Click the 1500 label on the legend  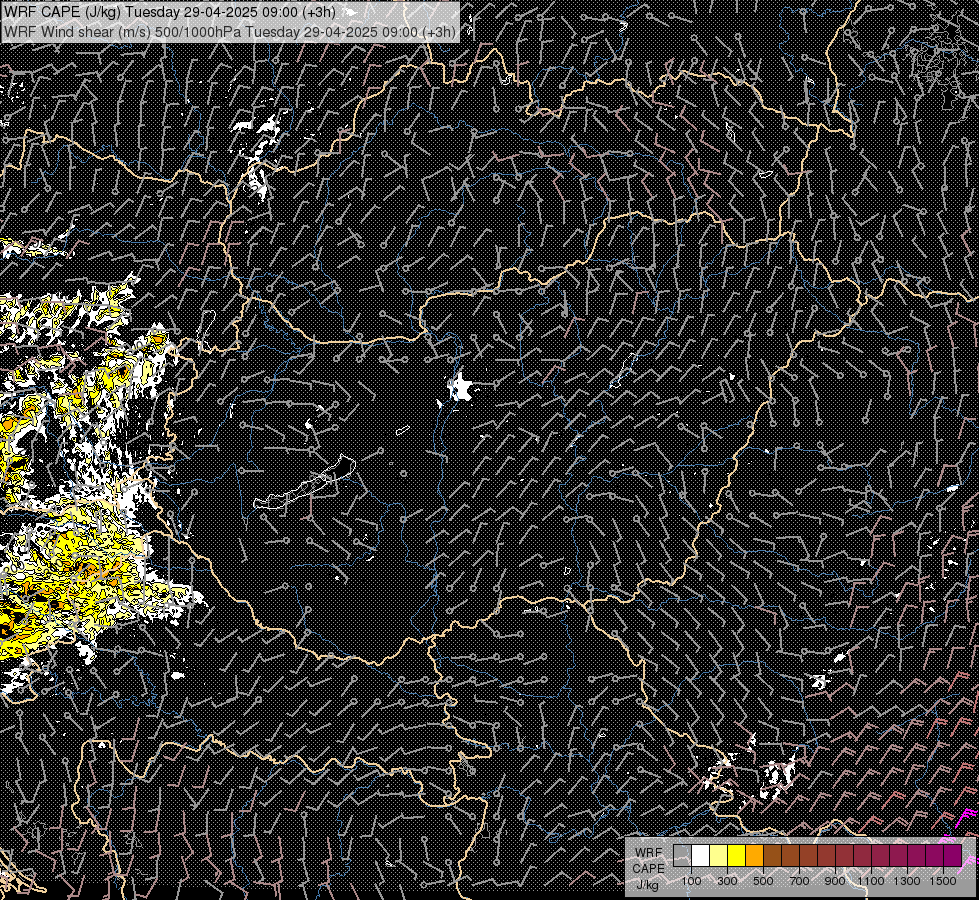tap(943, 881)
